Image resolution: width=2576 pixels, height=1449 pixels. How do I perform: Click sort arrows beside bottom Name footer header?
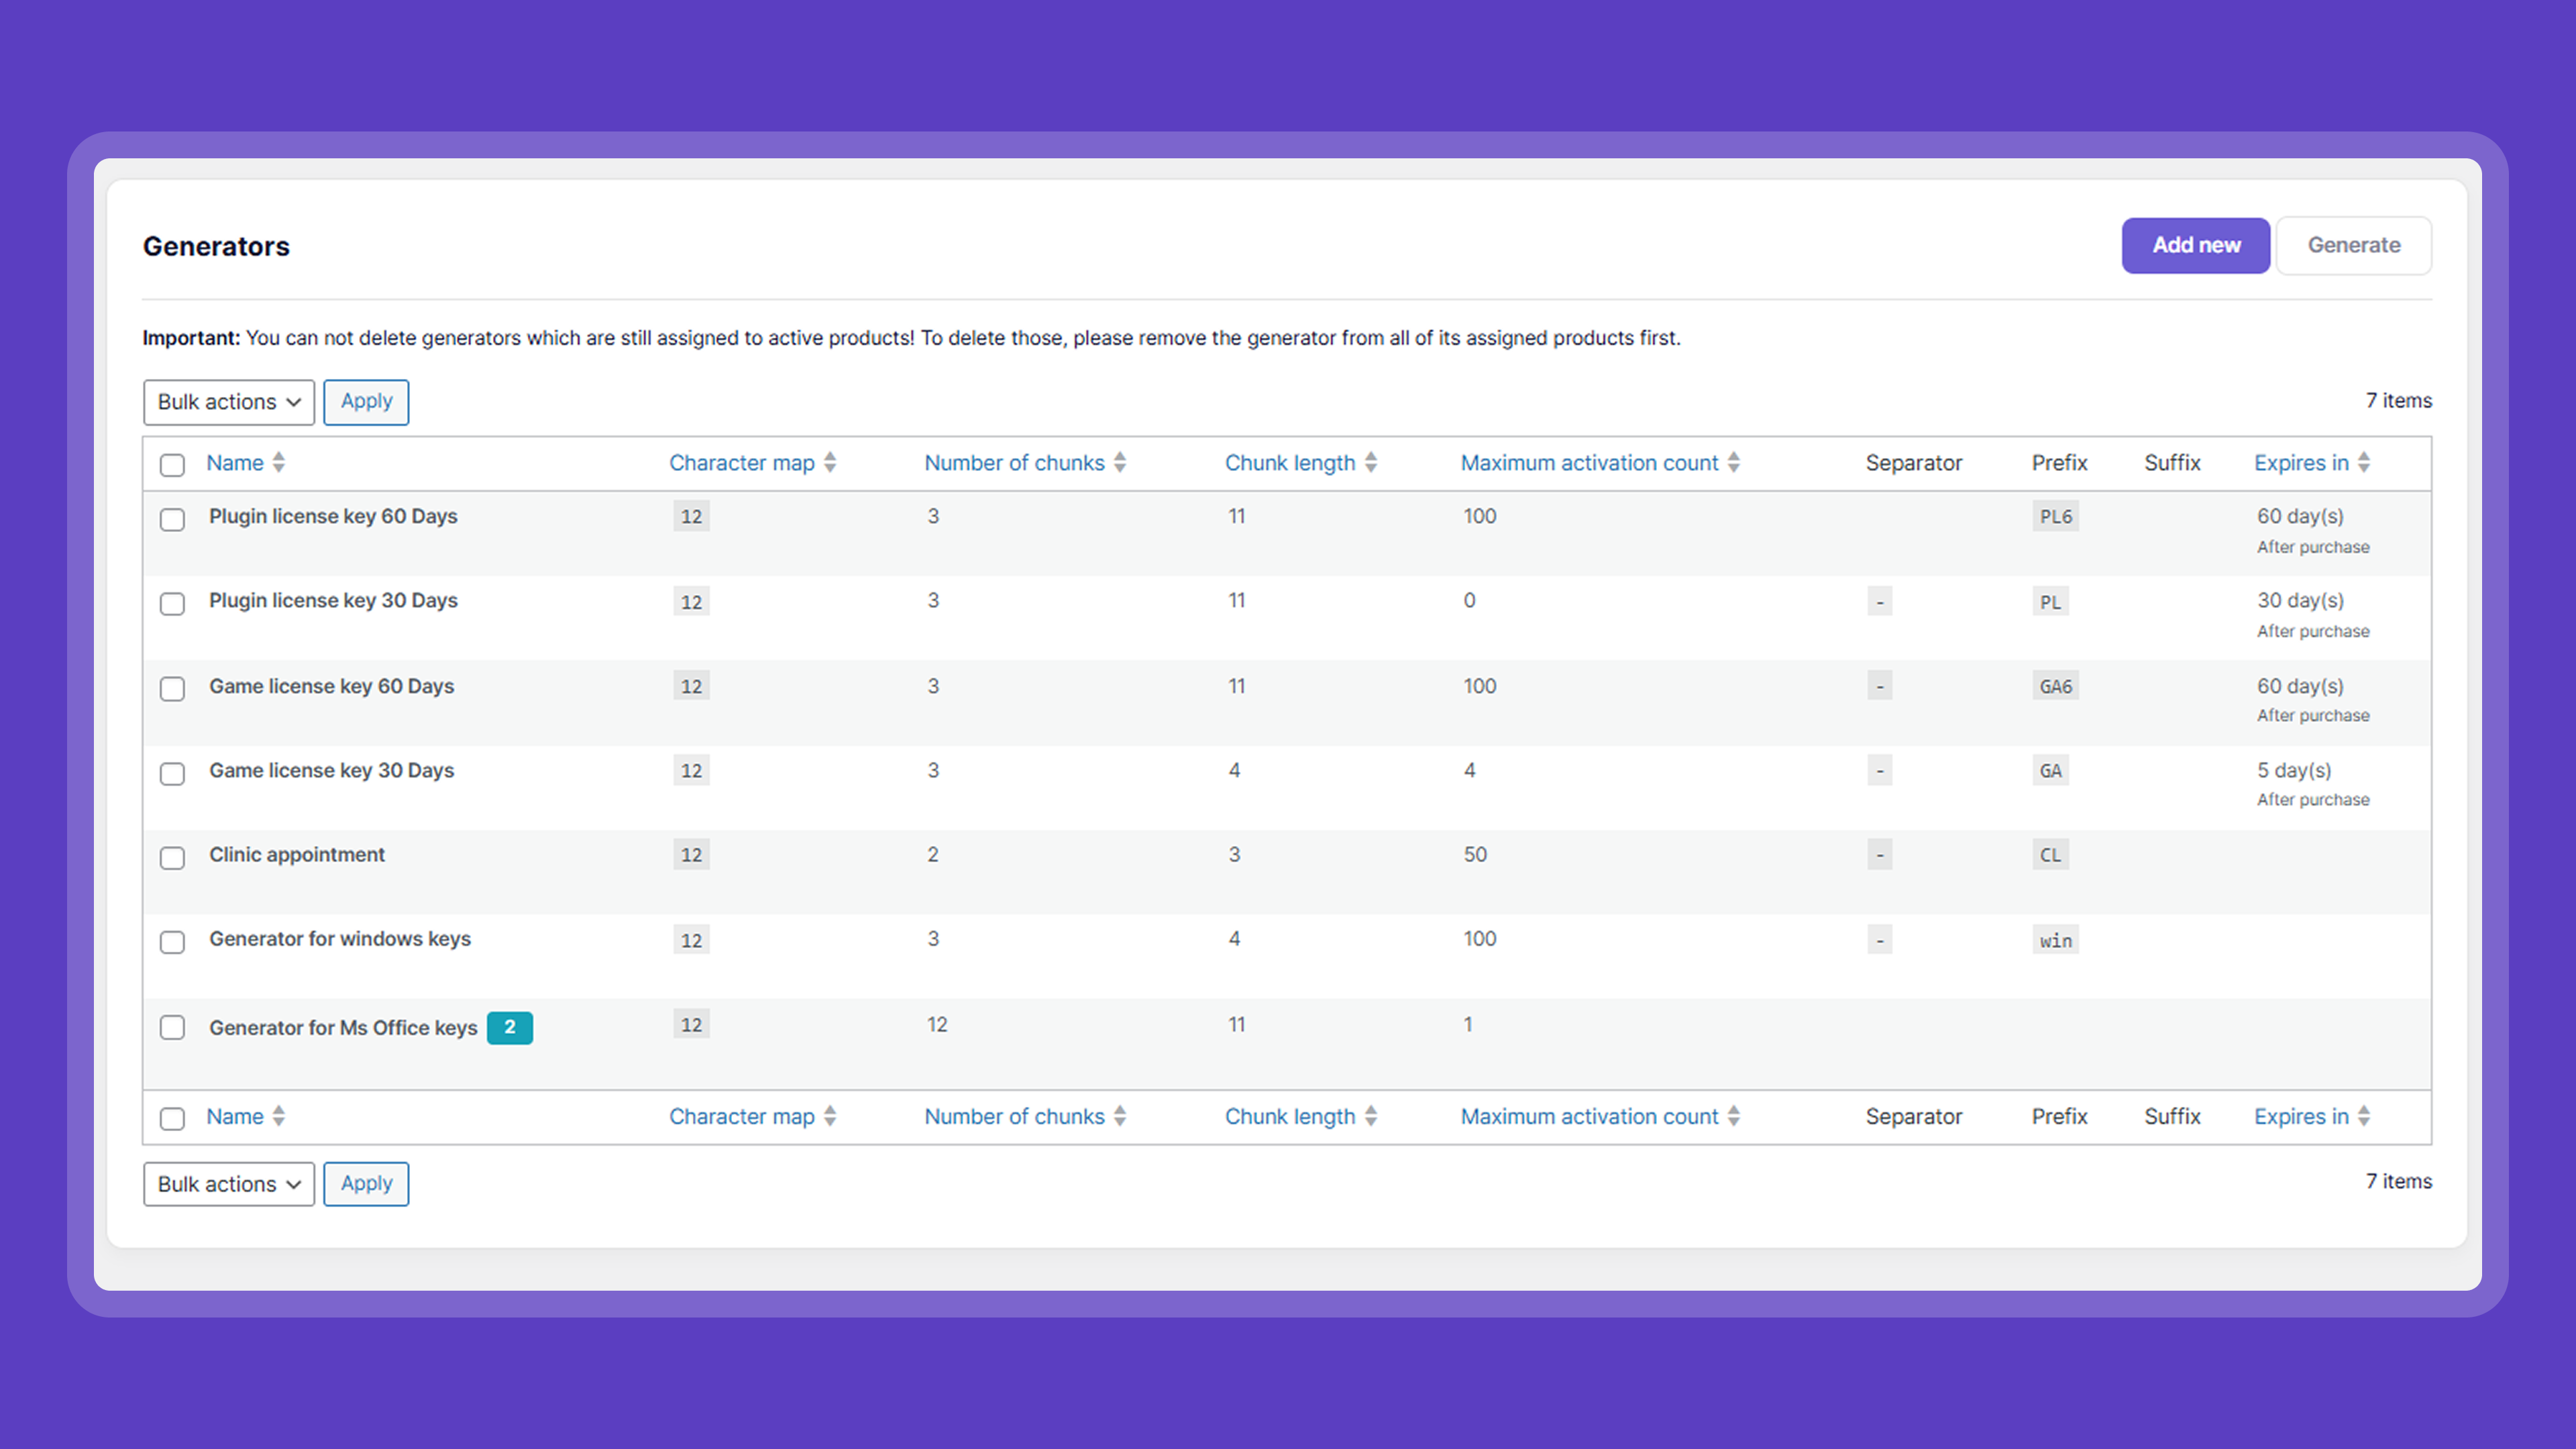pyautogui.click(x=279, y=1116)
